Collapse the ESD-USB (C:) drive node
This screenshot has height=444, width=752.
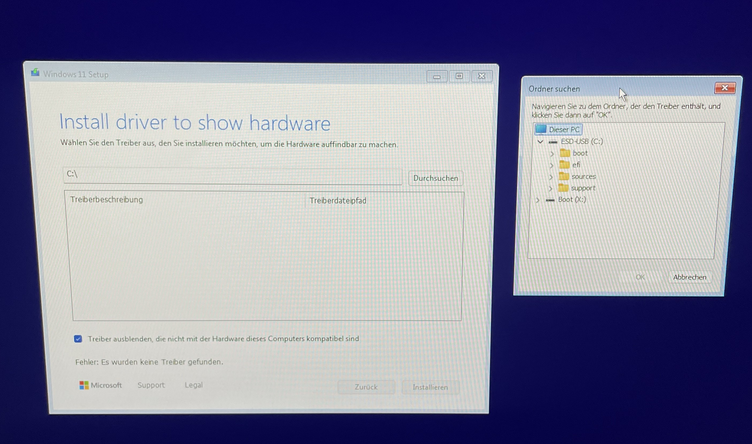(x=540, y=141)
